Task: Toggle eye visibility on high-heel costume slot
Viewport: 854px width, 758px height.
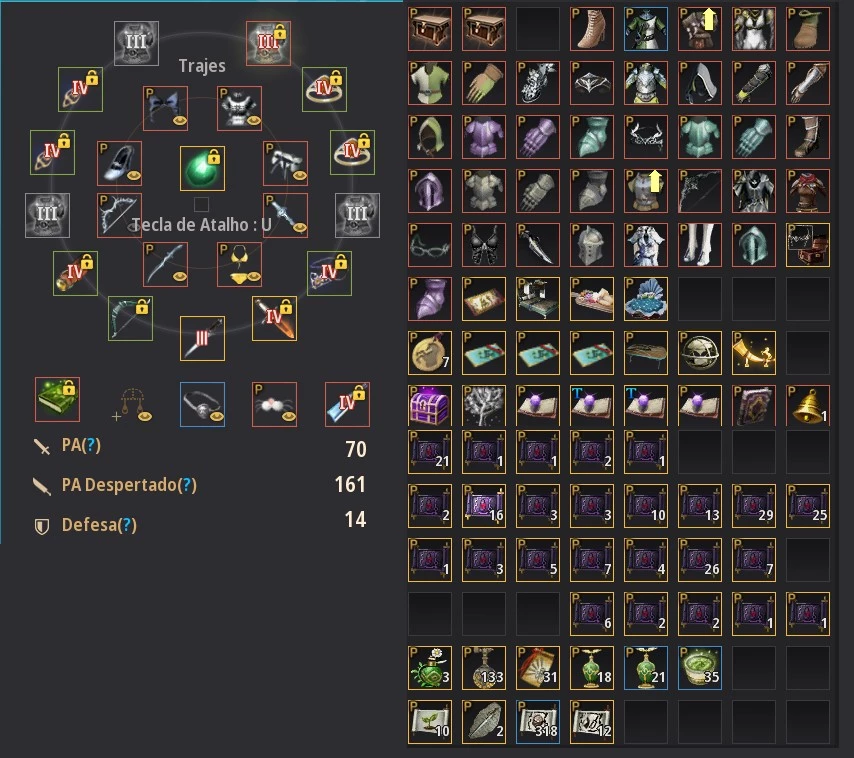Action: (134, 175)
